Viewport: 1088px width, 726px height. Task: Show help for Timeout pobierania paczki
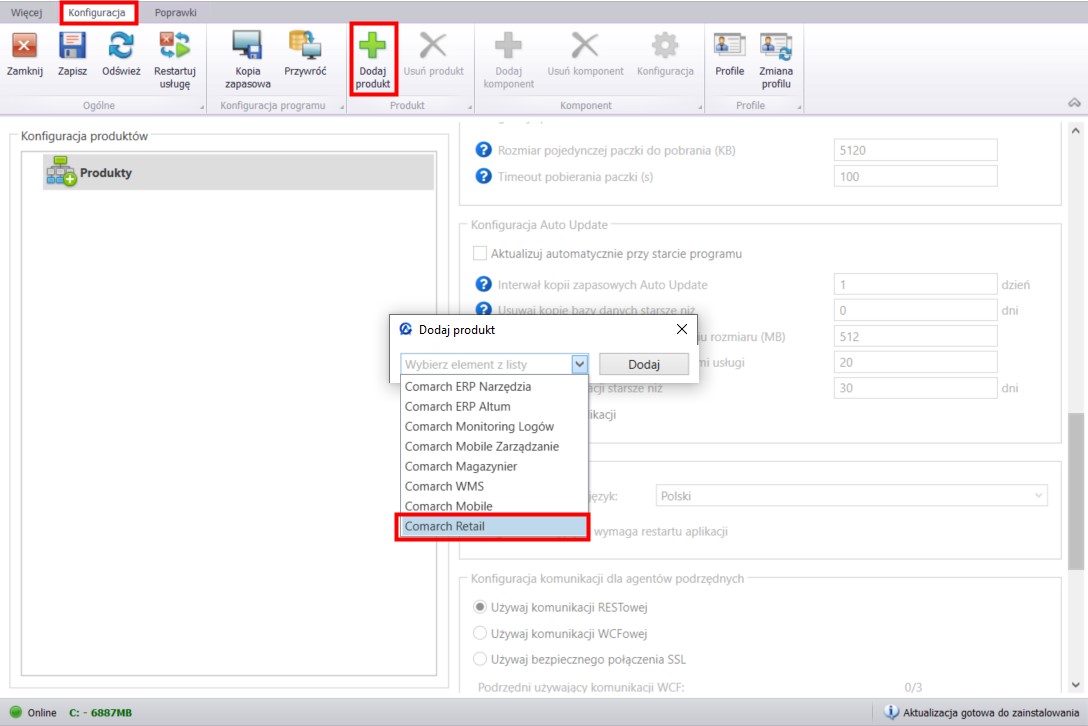tap(484, 176)
